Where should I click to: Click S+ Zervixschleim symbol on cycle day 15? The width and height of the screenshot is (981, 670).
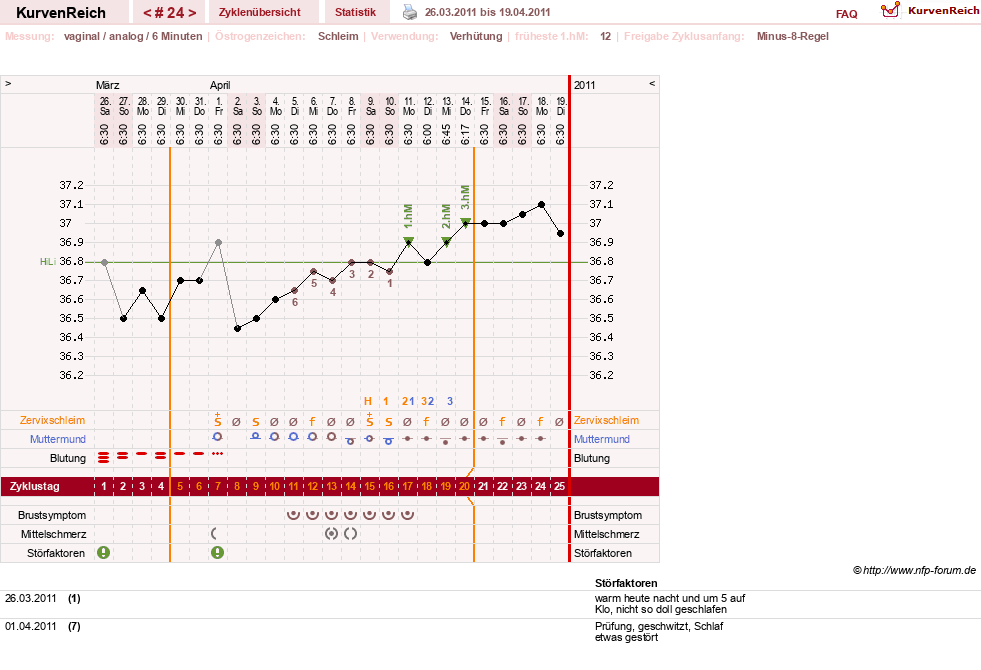tap(369, 420)
